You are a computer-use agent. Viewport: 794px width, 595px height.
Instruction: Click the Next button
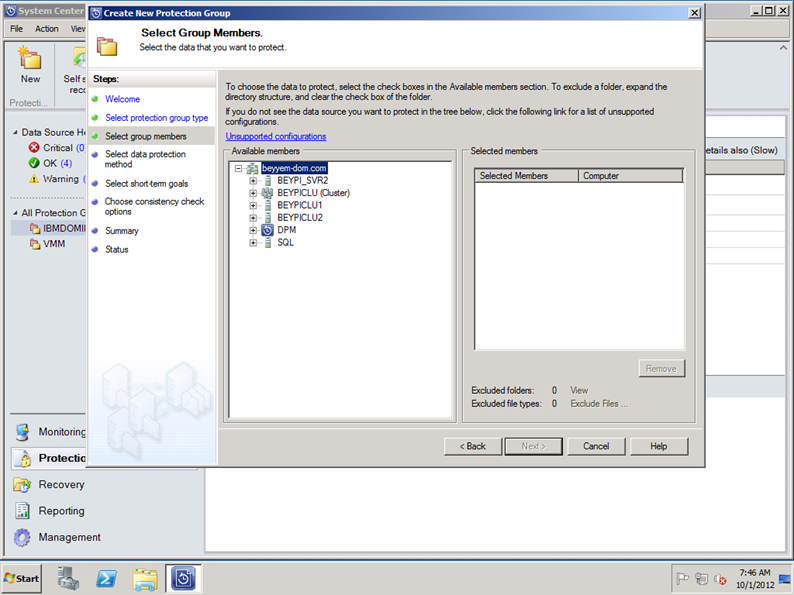533,446
